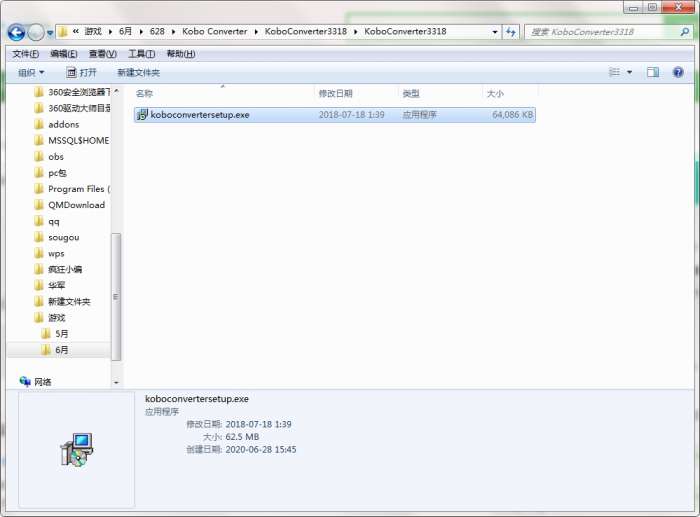The height and width of the screenshot is (517, 700).
Task: Click navigation pane scroll down arrow
Action: [116, 383]
